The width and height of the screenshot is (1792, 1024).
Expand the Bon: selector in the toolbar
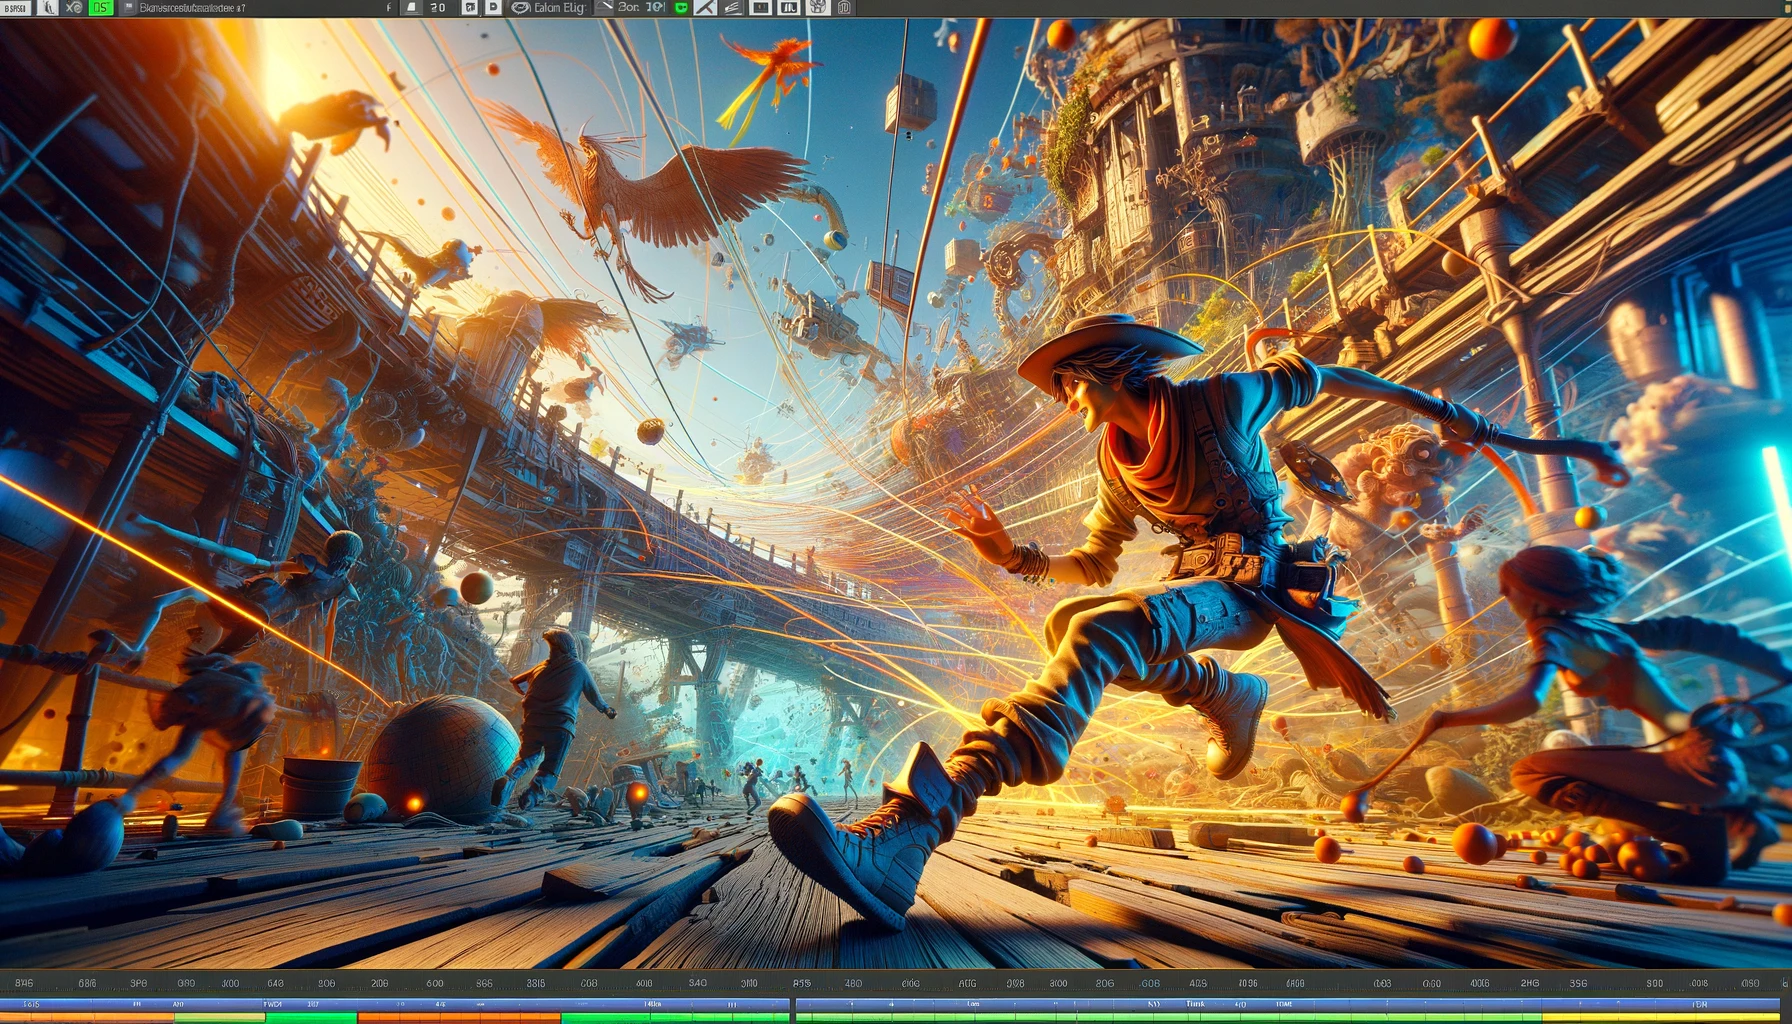coord(630,7)
